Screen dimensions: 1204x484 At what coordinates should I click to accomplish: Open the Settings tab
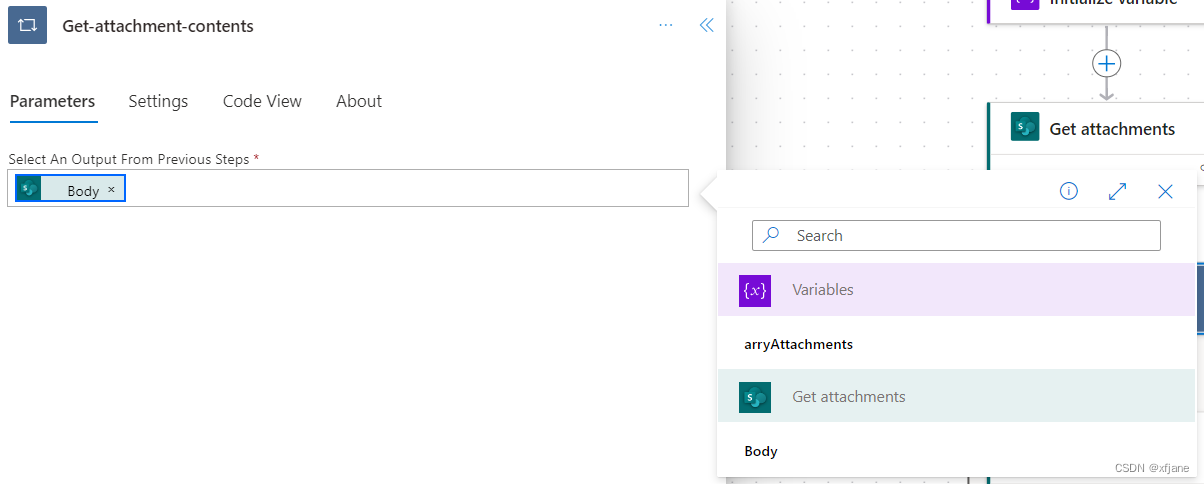pos(158,101)
